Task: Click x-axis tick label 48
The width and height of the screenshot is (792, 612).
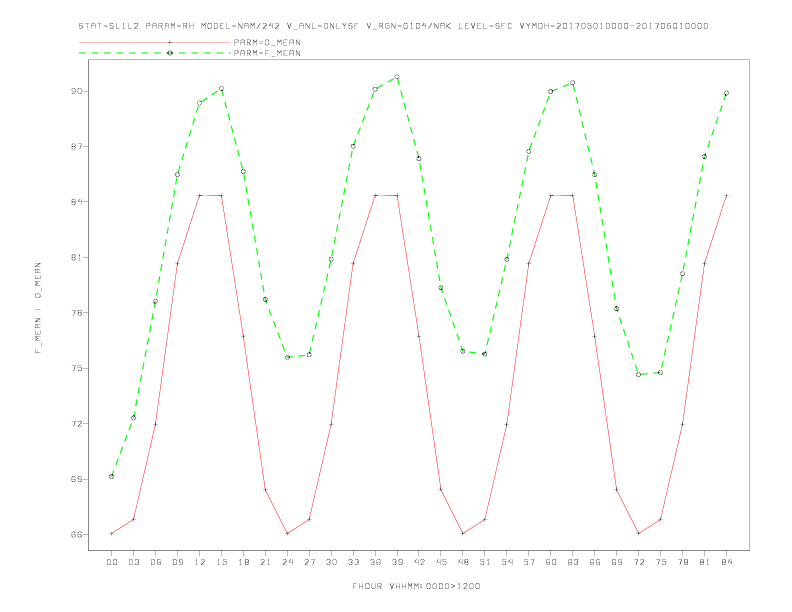Action: (x=463, y=562)
